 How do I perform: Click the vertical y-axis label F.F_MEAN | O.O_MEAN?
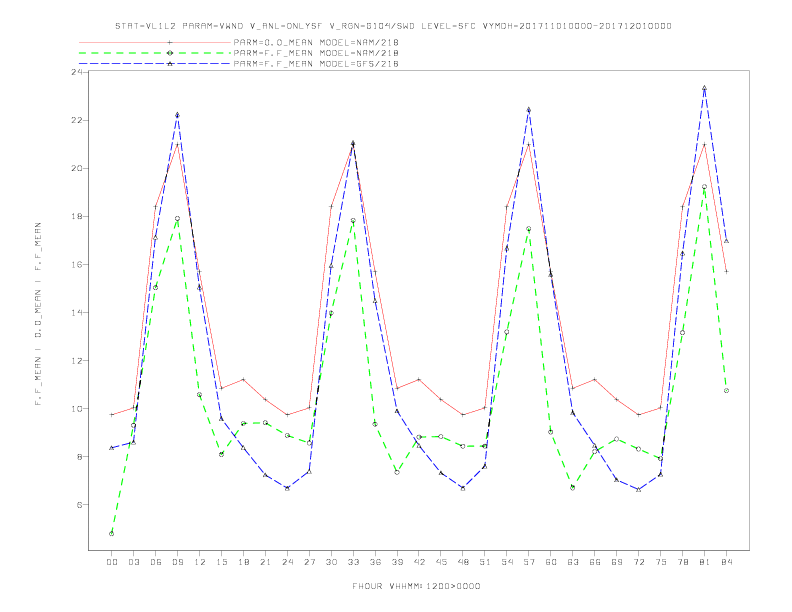point(38,314)
